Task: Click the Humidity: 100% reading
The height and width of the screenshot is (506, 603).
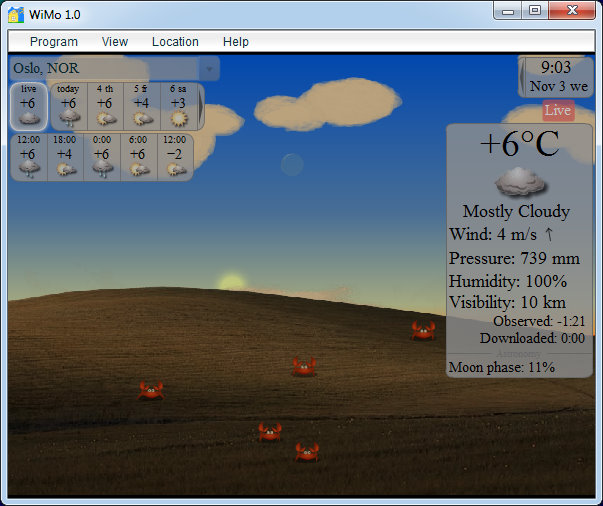Action: coord(508,281)
